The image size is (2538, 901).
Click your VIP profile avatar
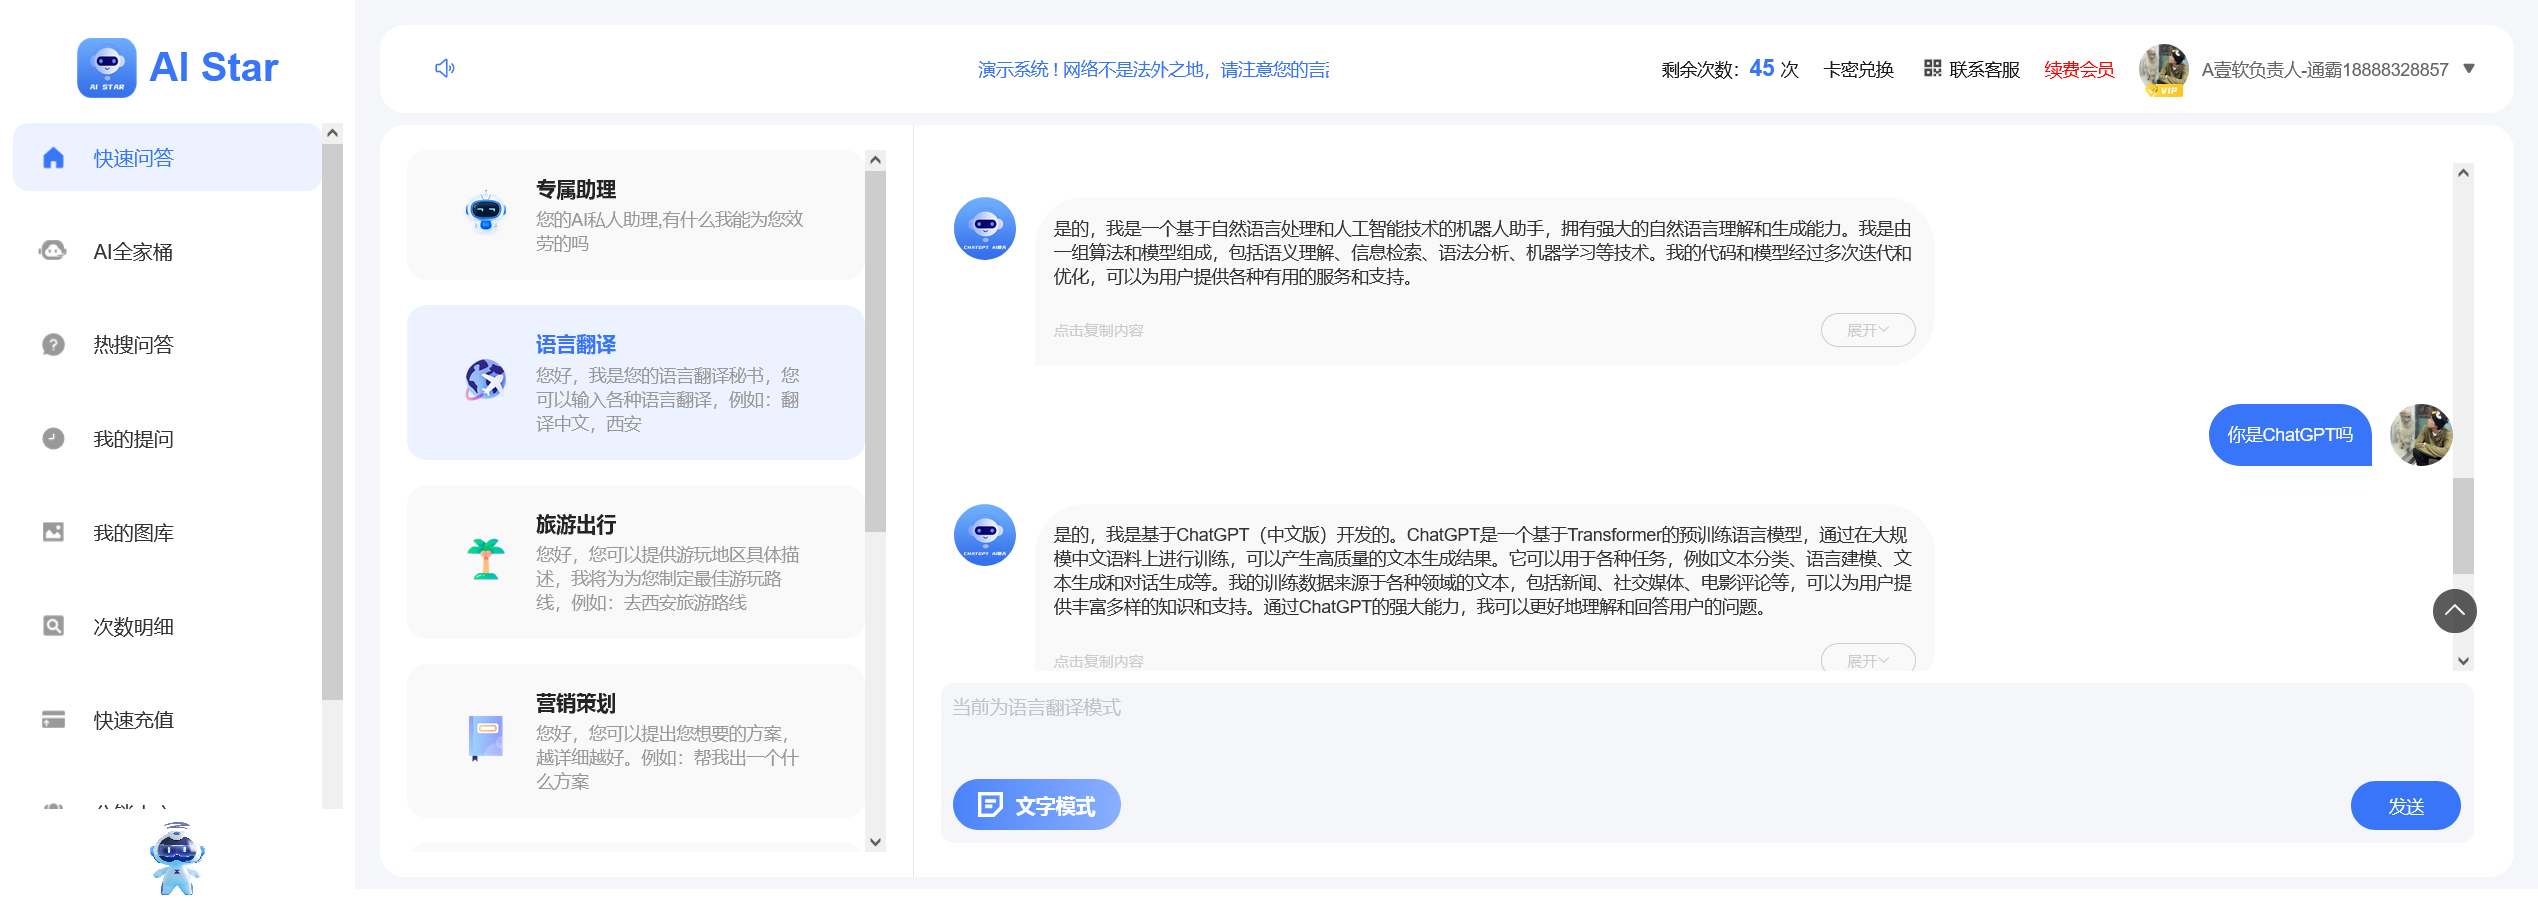click(x=2163, y=69)
